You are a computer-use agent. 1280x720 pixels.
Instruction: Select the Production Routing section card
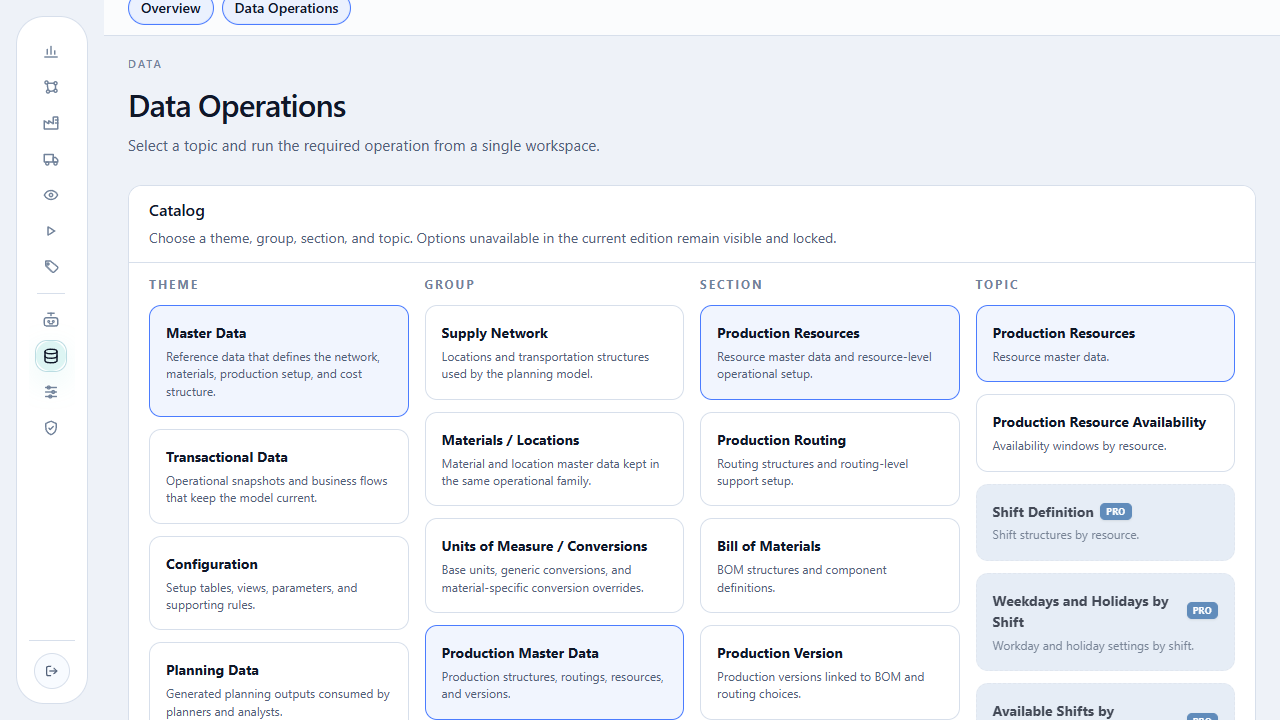click(x=830, y=459)
